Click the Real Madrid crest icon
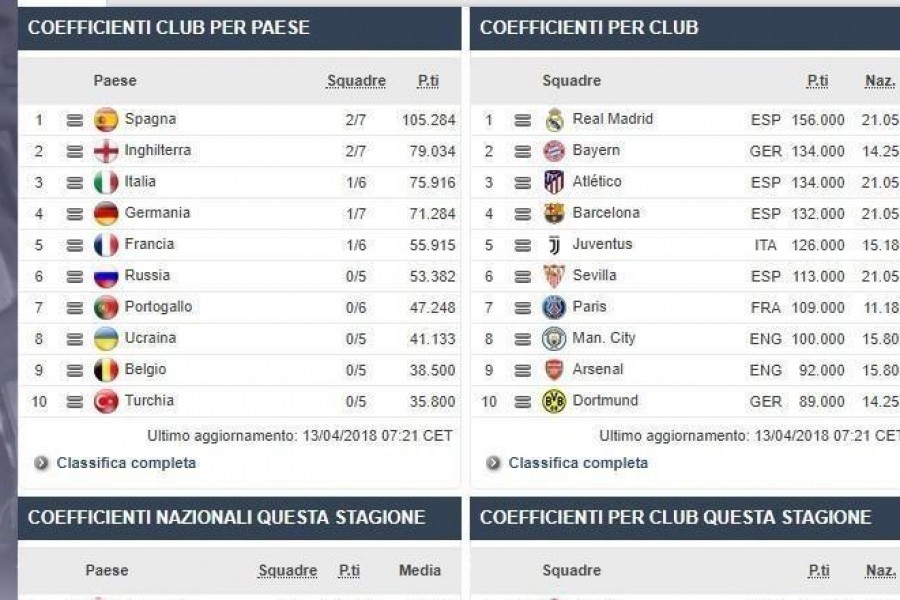The width and height of the screenshot is (900, 600). click(x=554, y=120)
